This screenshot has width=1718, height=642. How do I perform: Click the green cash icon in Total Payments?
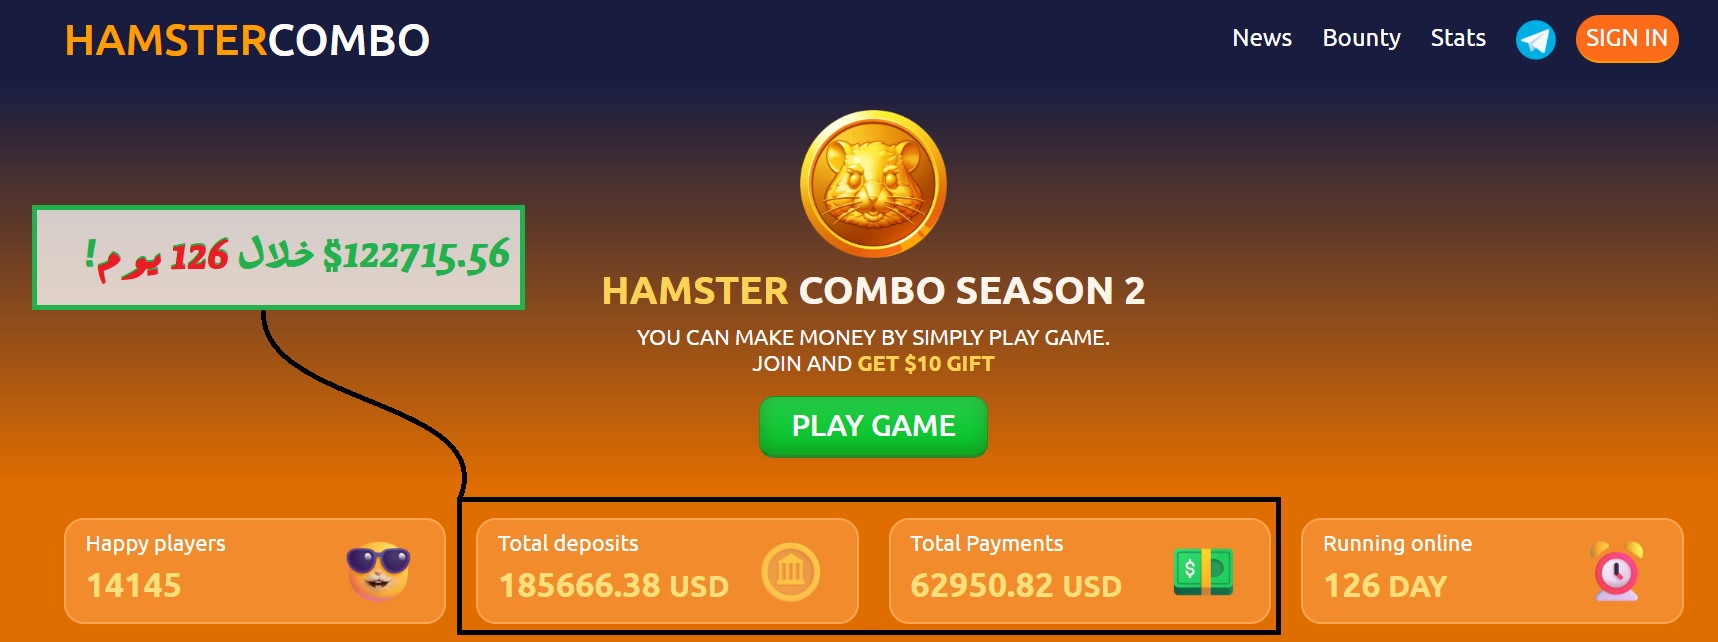click(1203, 571)
